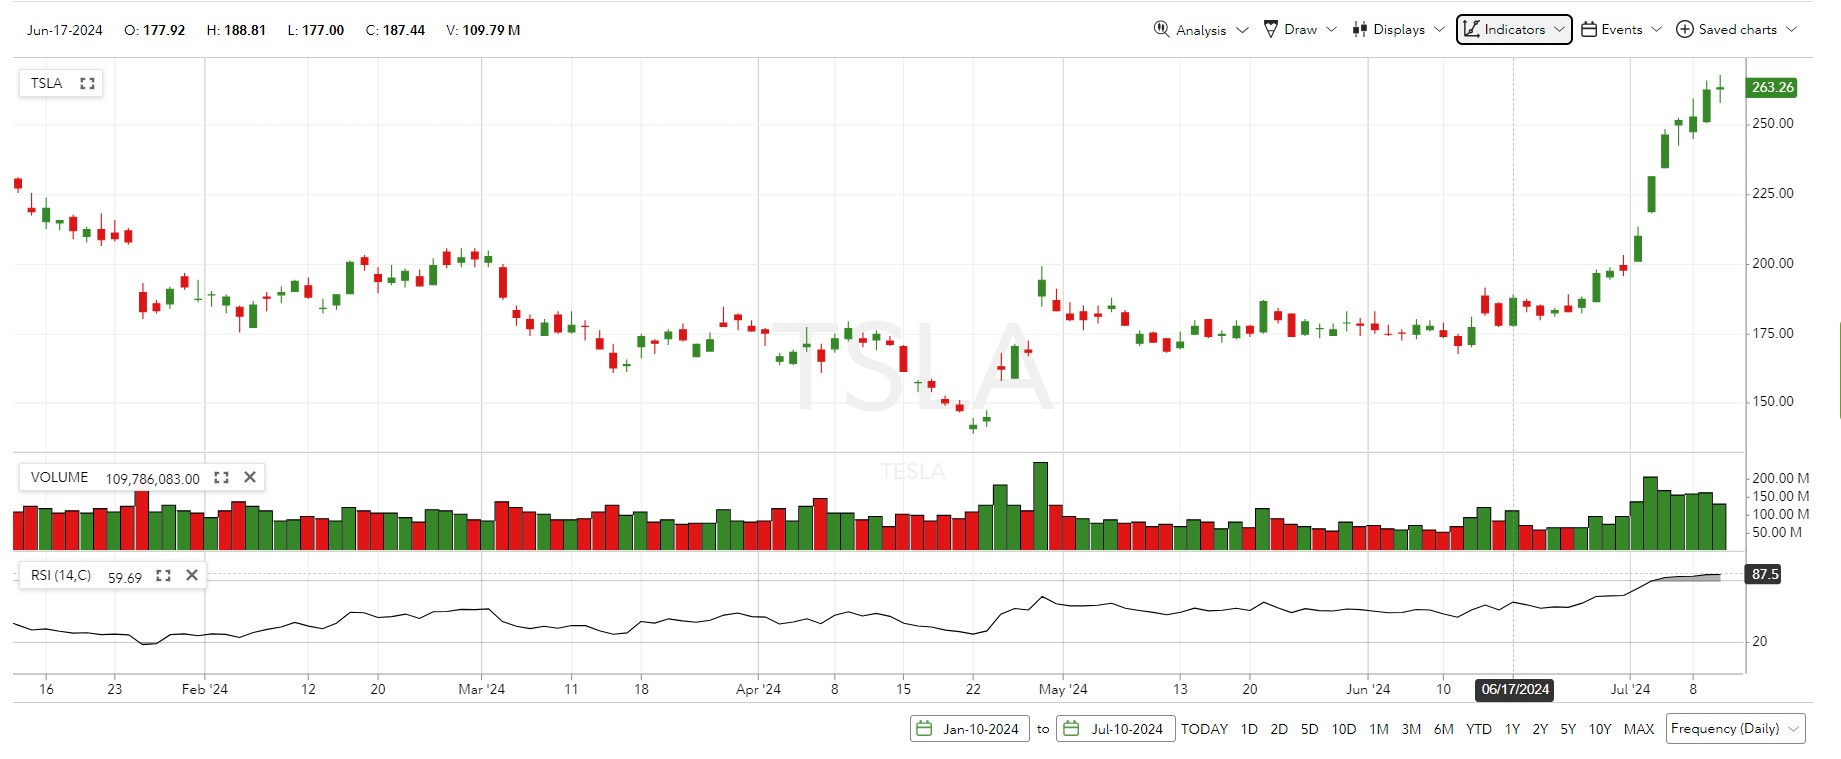Open start date calendar icon

pos(925,728)
